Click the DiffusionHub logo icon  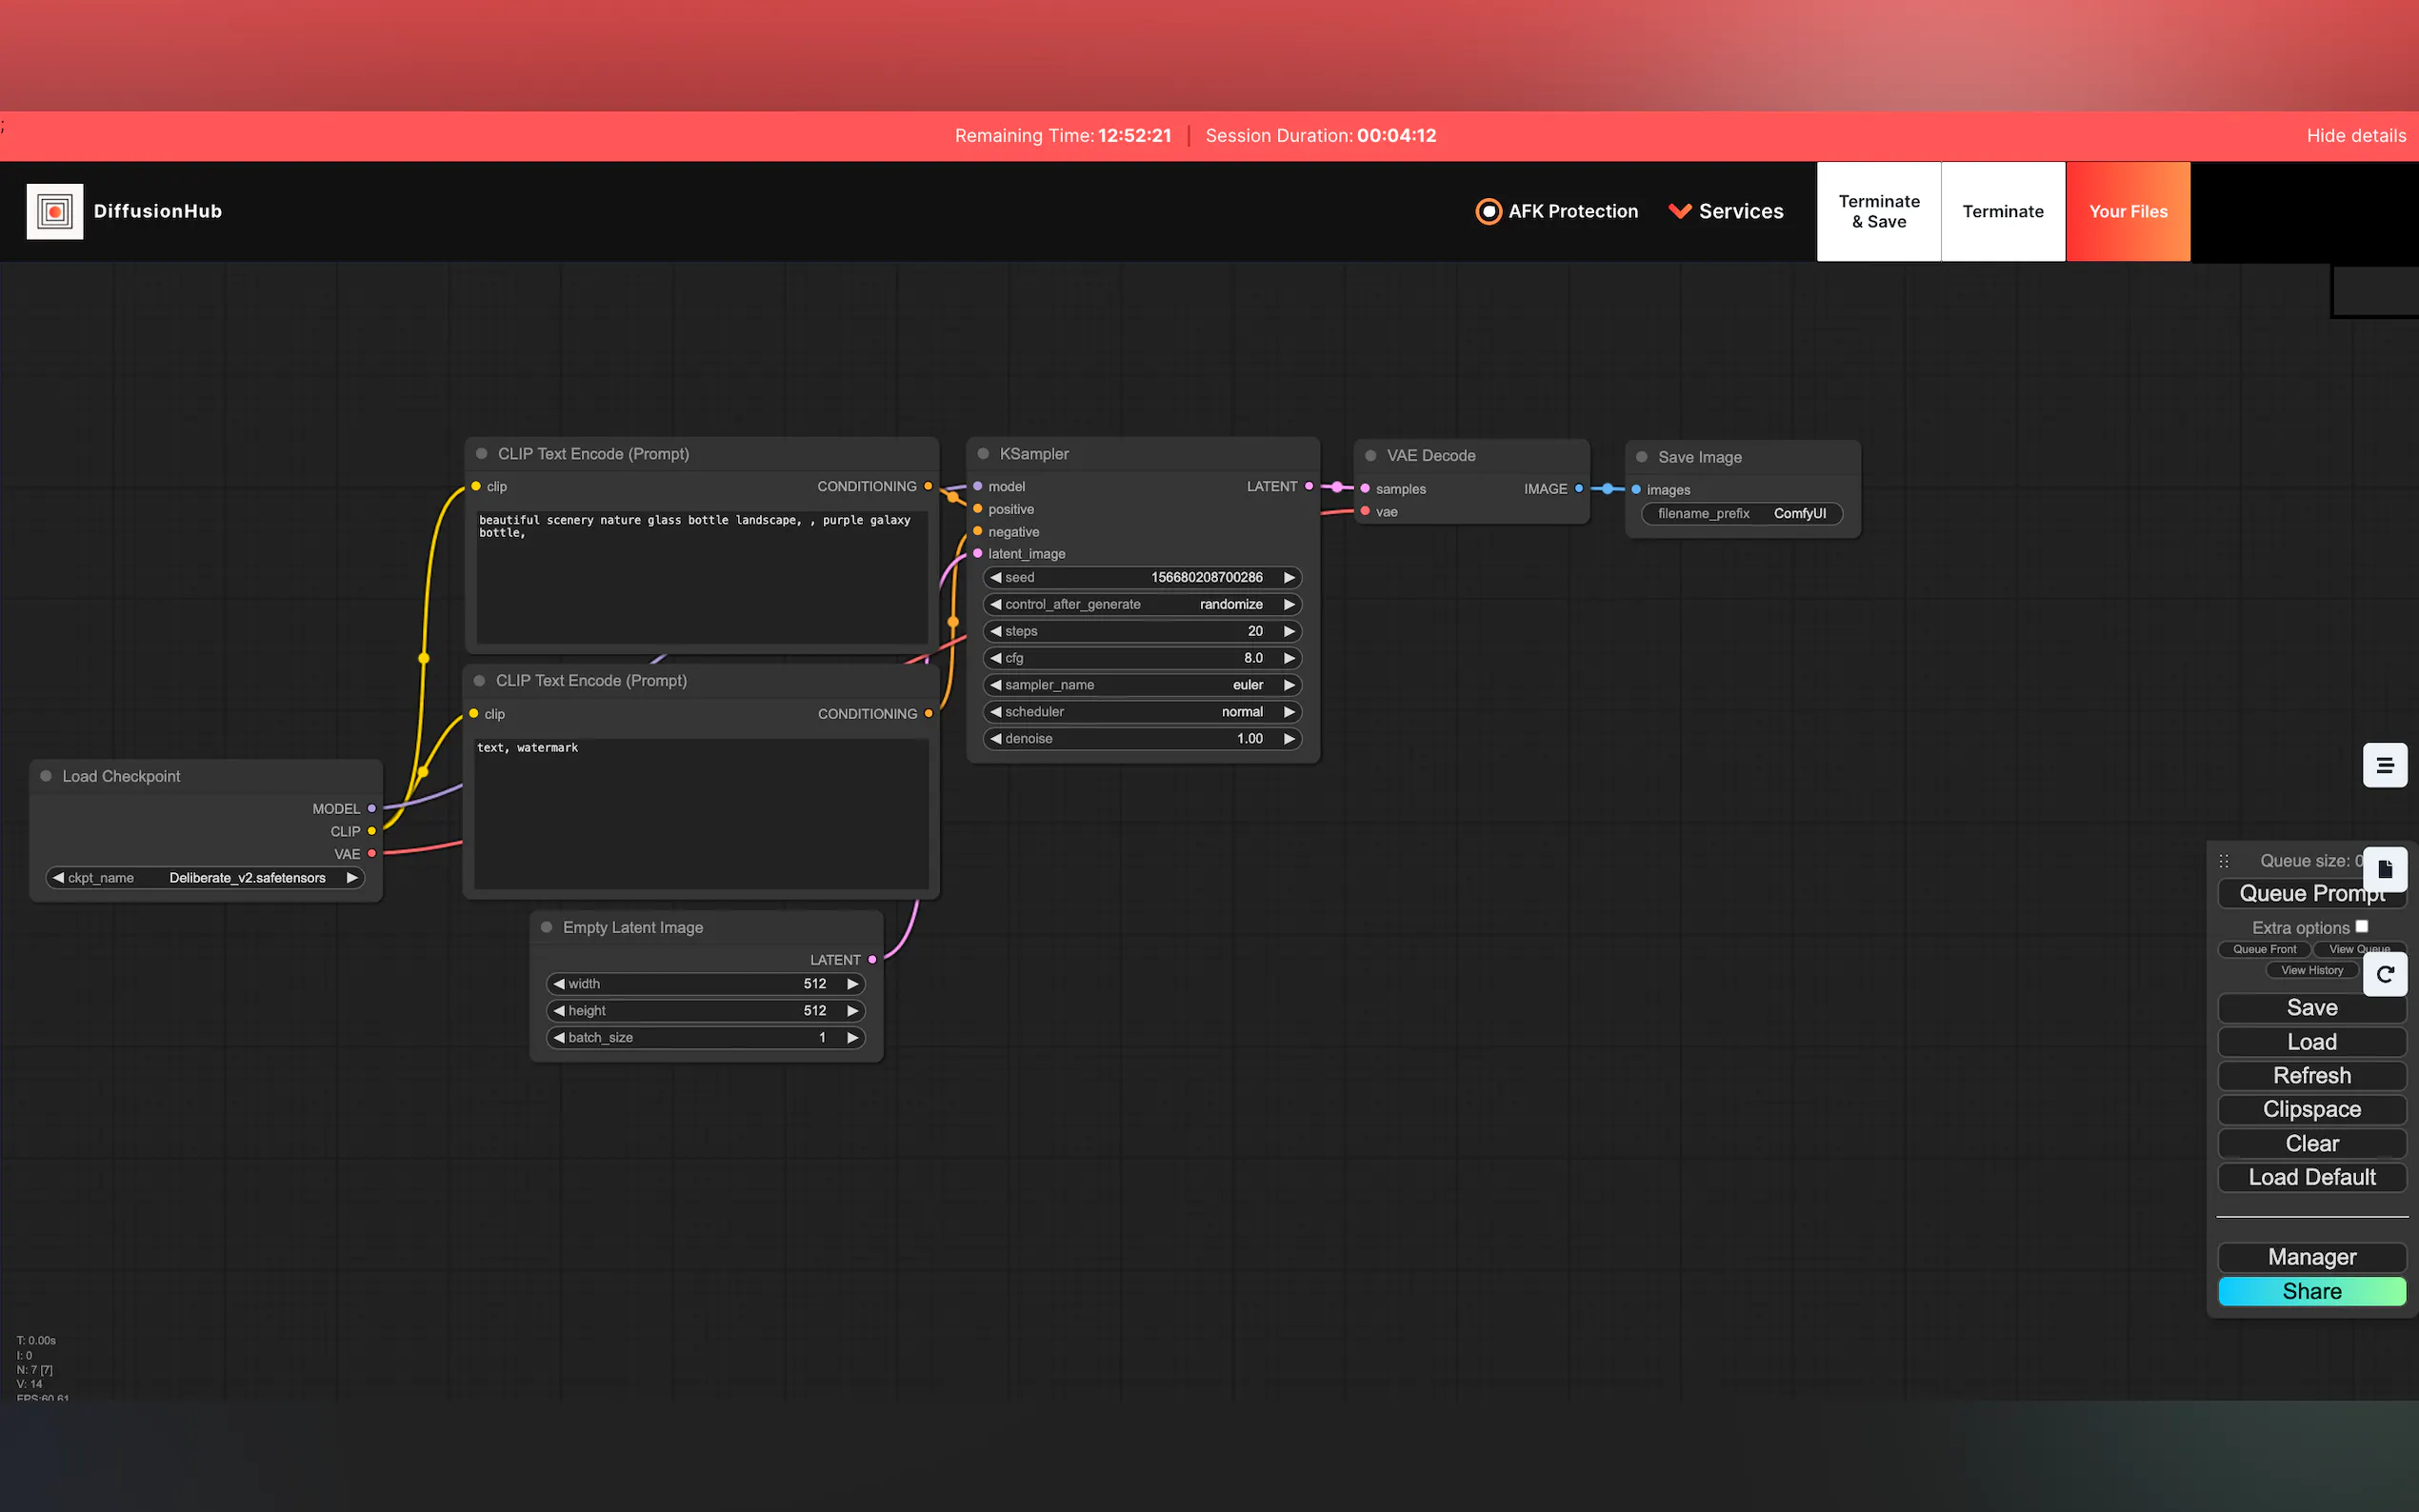tap(55, 211)
